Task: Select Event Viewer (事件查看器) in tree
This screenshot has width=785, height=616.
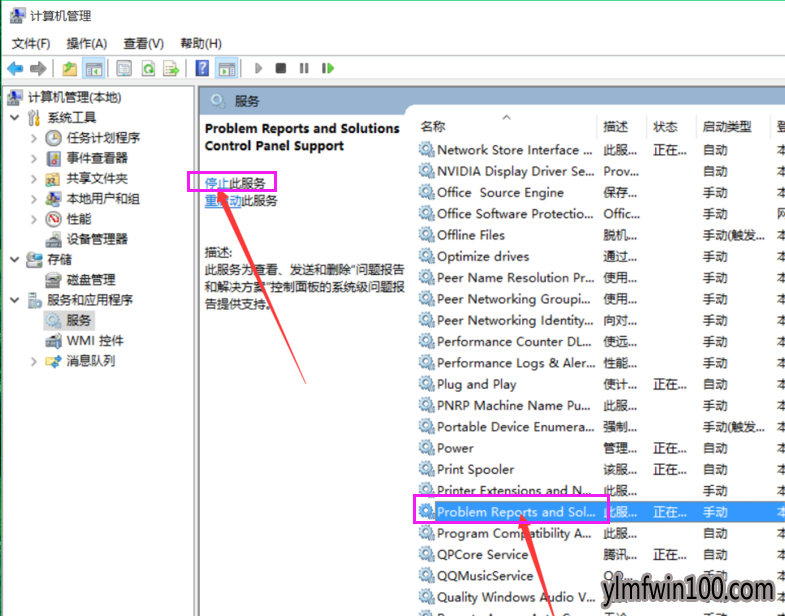Action: (97, 158)
